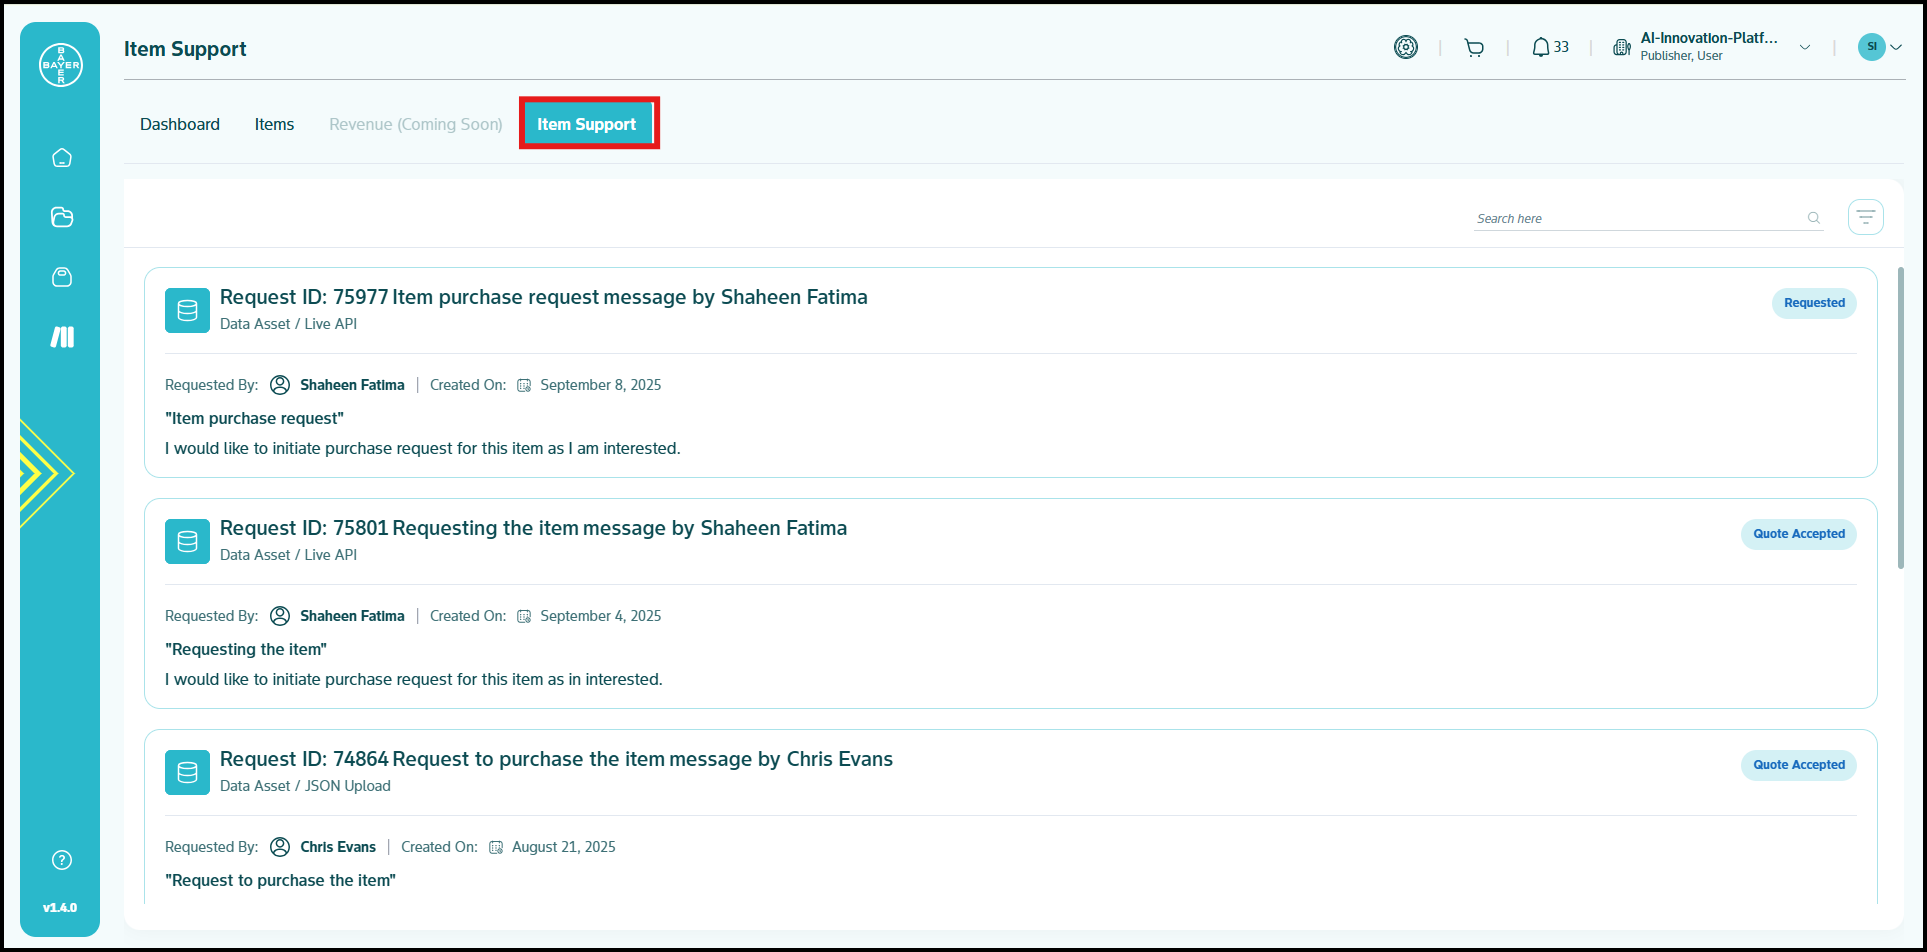The width and height of the screenshot is (1927, 952).
Task: Open notifications bell showing 33
Action: (x=1549, y=48)
